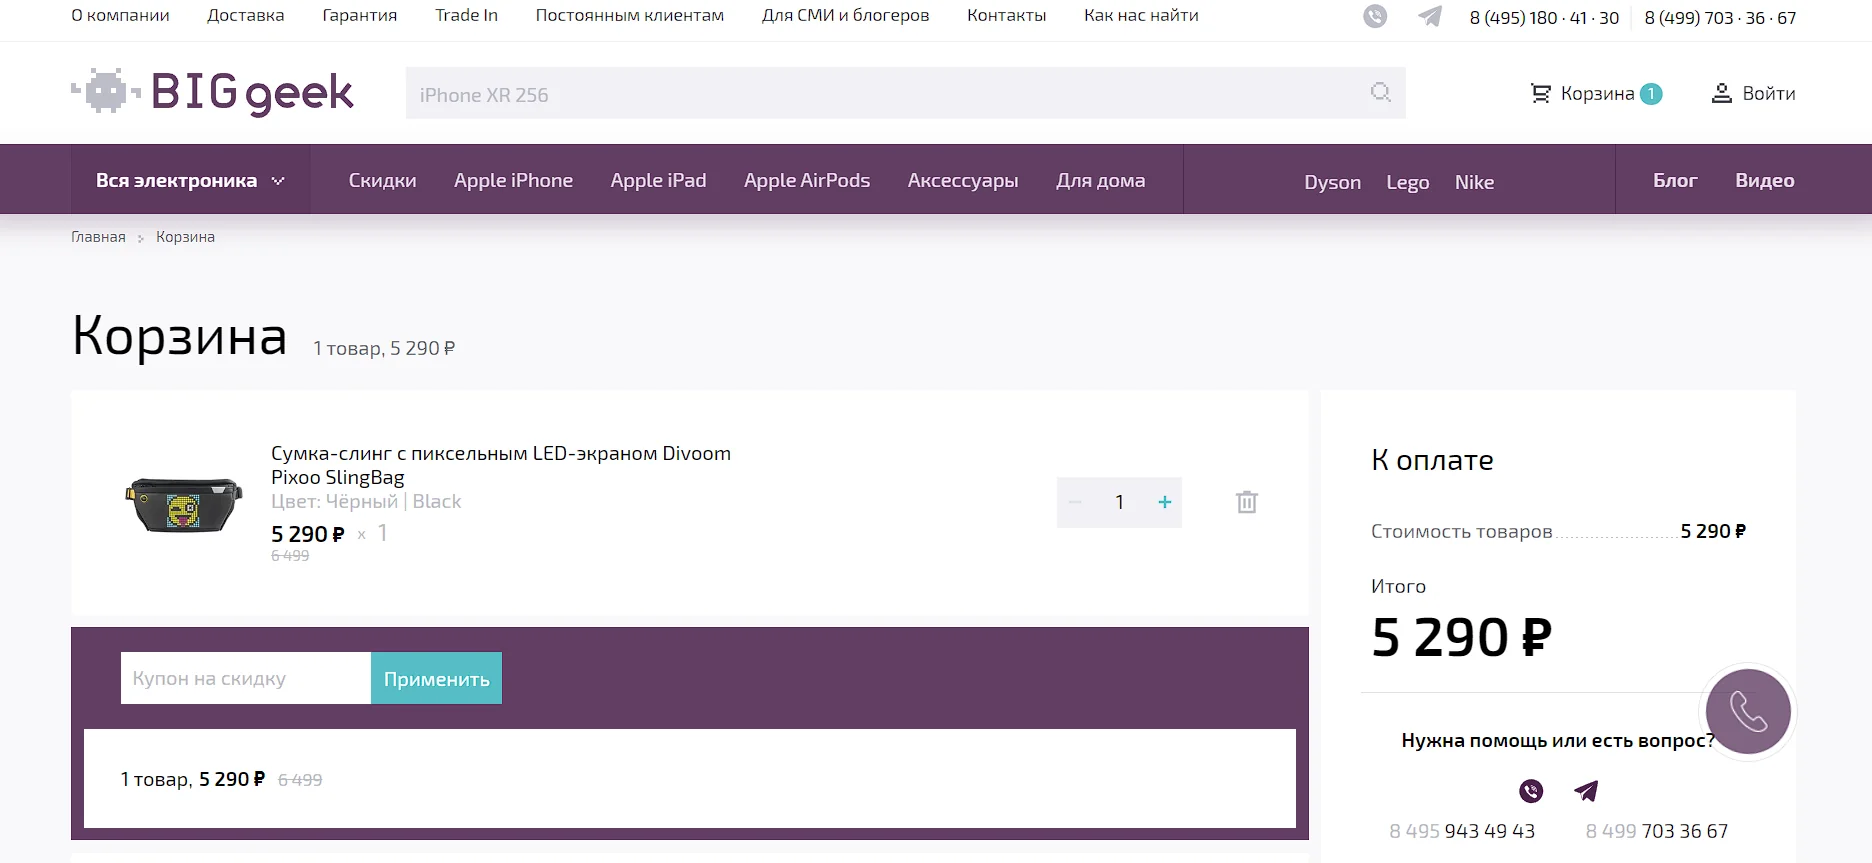
Task: Open Постоянным клиентам page
Action: pyautogui.click(x=630, y=15)
